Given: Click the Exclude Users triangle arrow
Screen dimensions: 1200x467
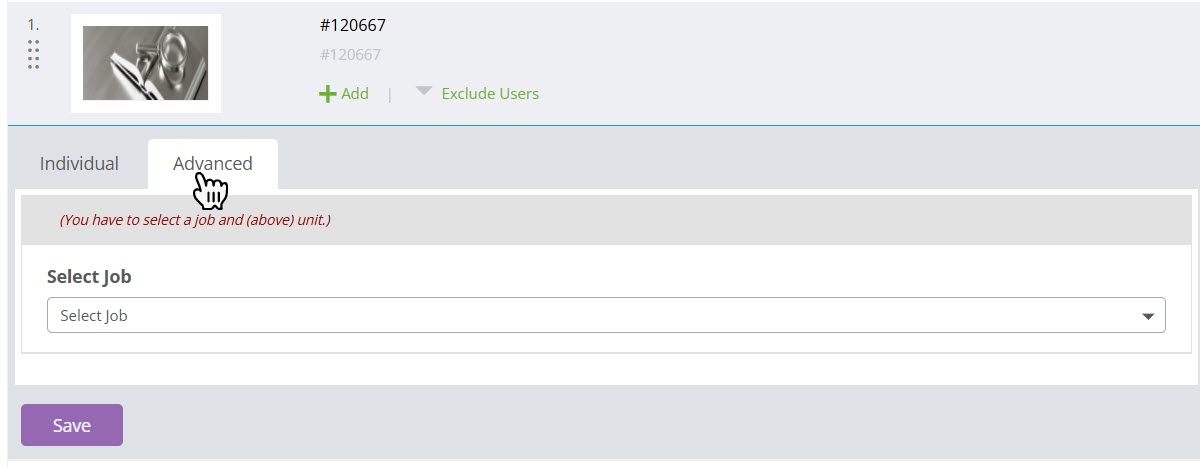Looking at the screenshot, I should (424, 91).
